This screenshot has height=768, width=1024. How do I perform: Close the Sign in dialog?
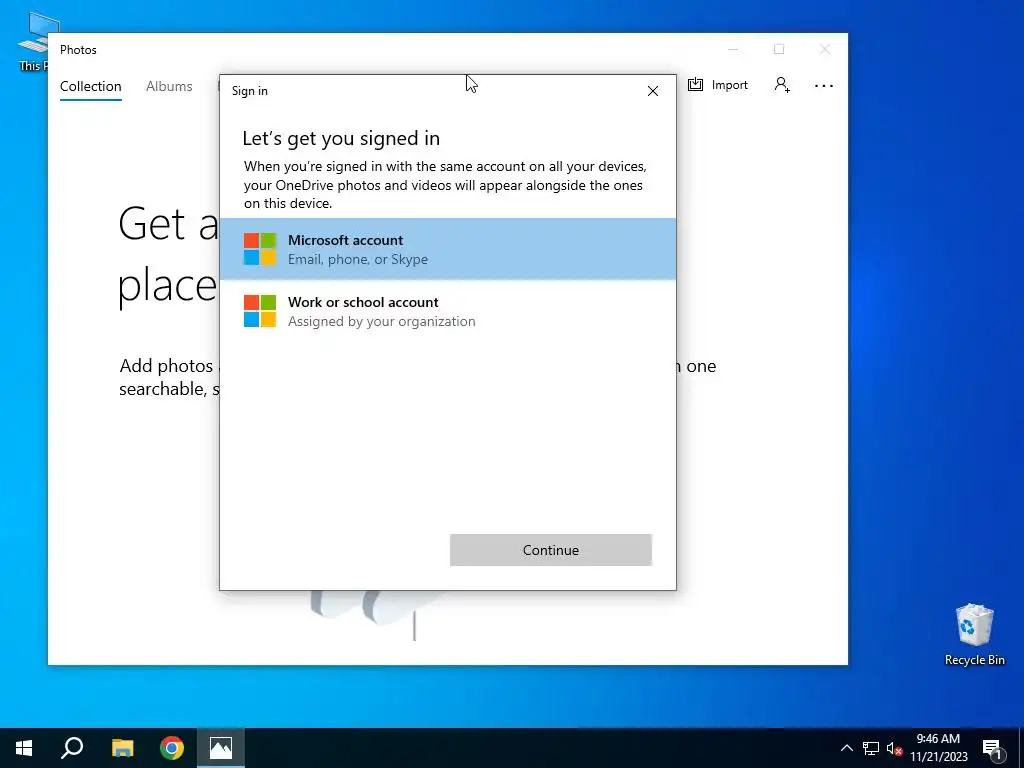pyautogui.click(x=652, y=91)
